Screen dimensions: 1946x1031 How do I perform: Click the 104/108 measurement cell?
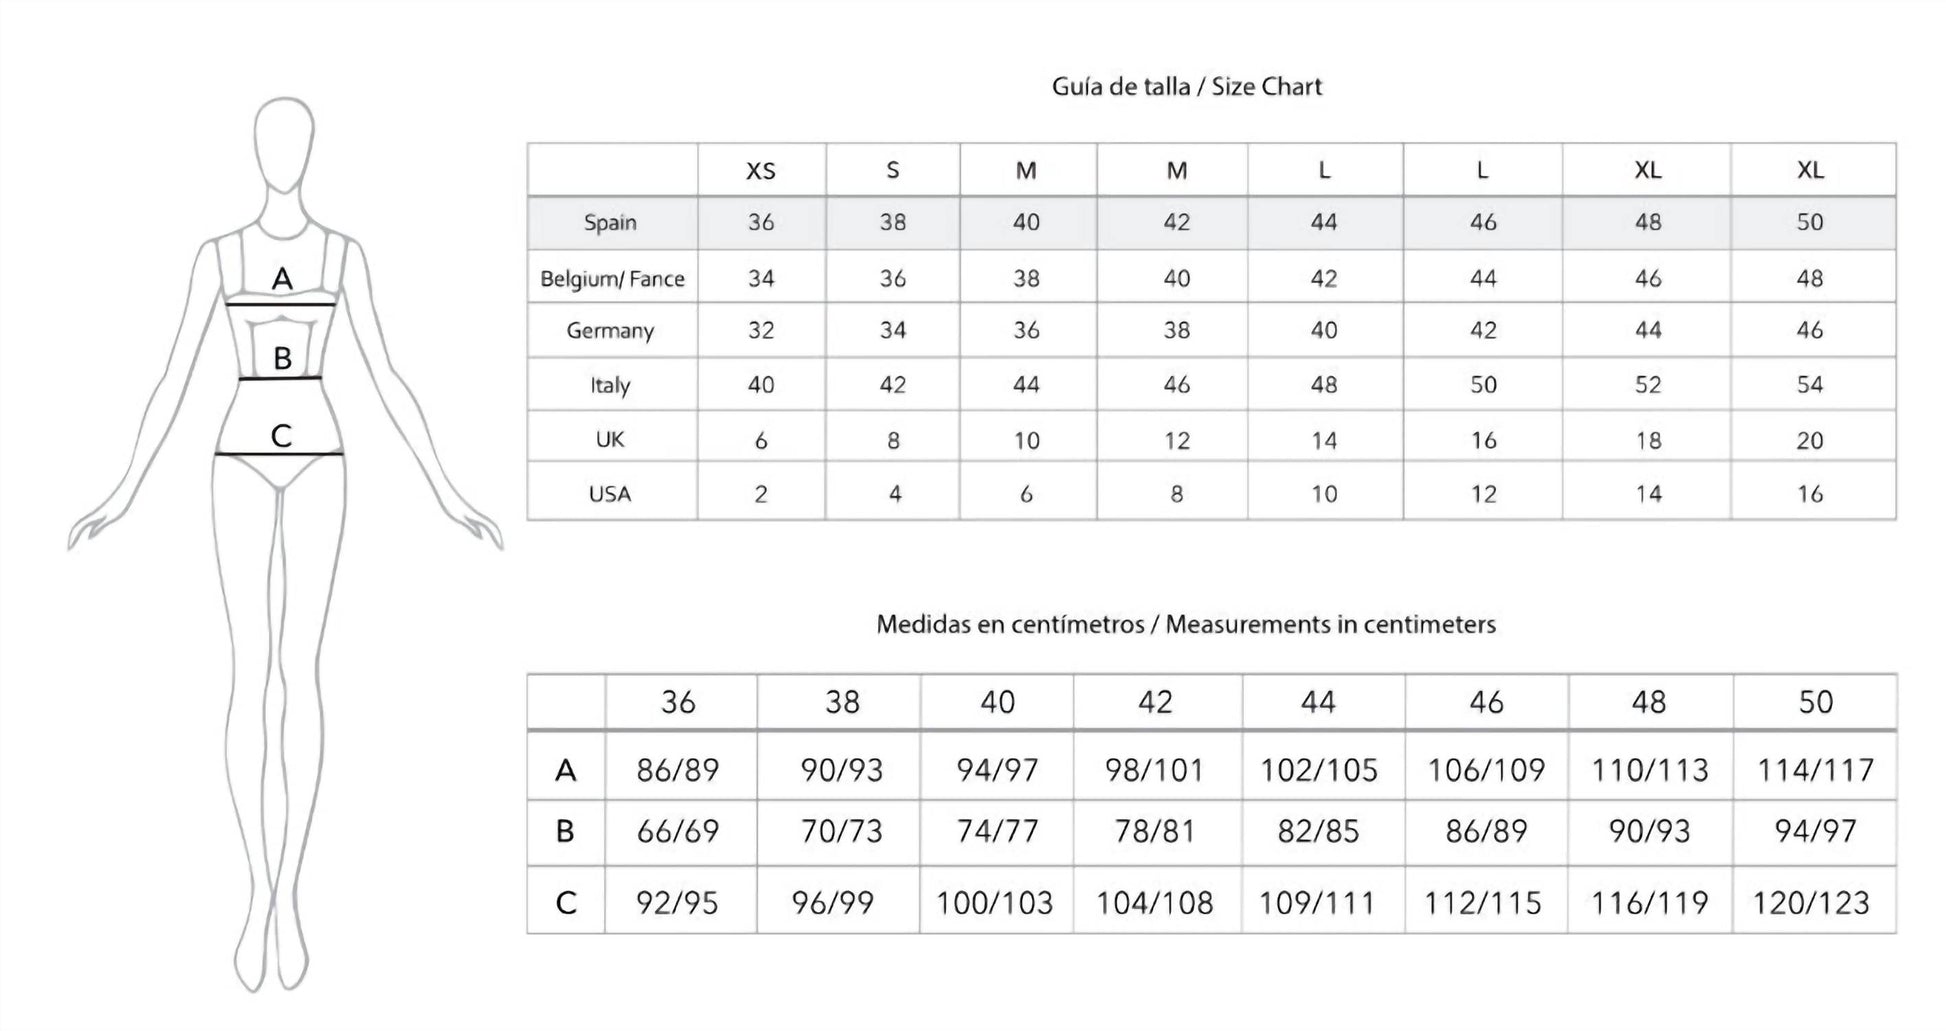[x=1155, y=903]
